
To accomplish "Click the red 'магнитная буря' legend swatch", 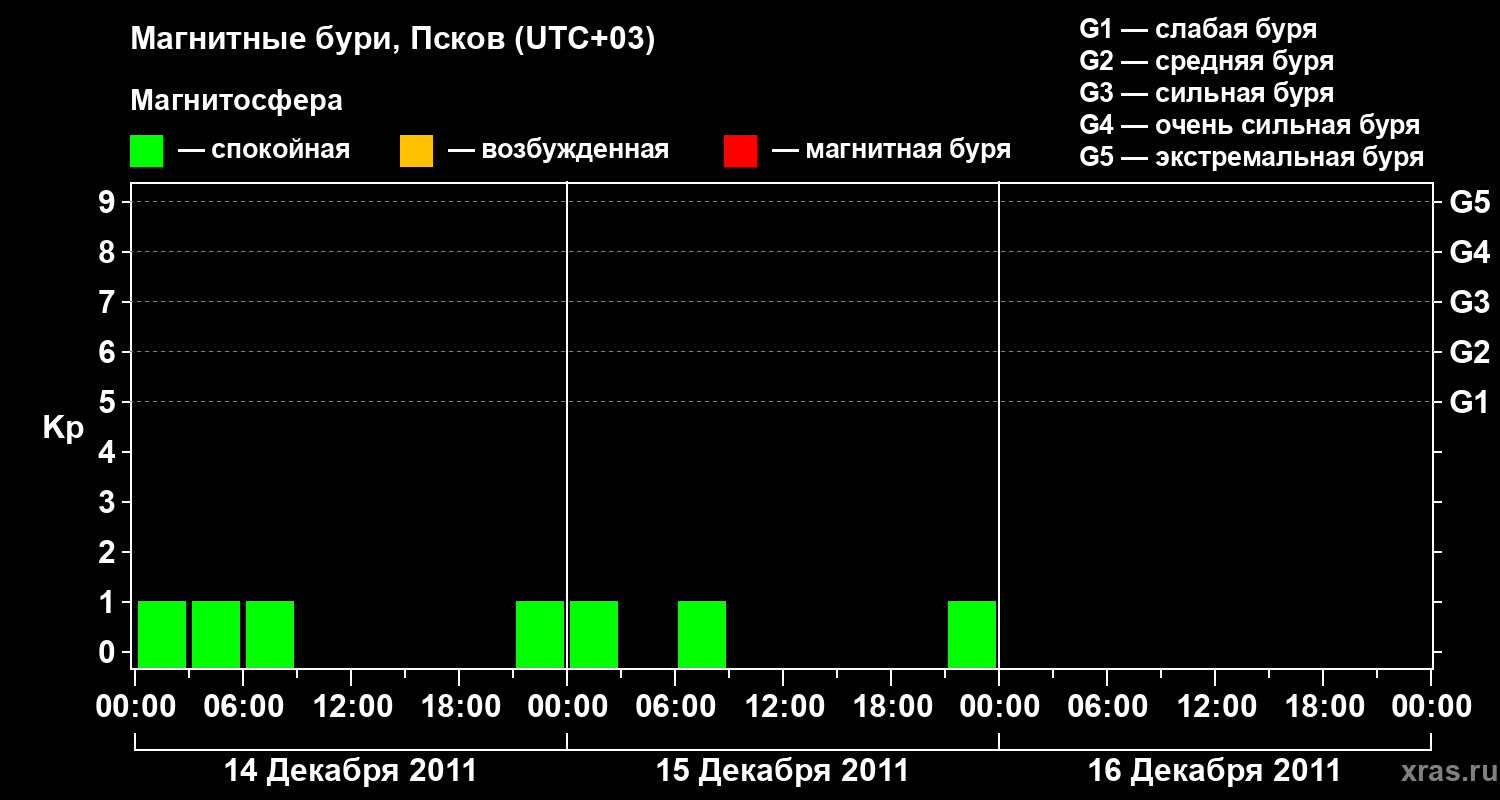I will 740,151.
